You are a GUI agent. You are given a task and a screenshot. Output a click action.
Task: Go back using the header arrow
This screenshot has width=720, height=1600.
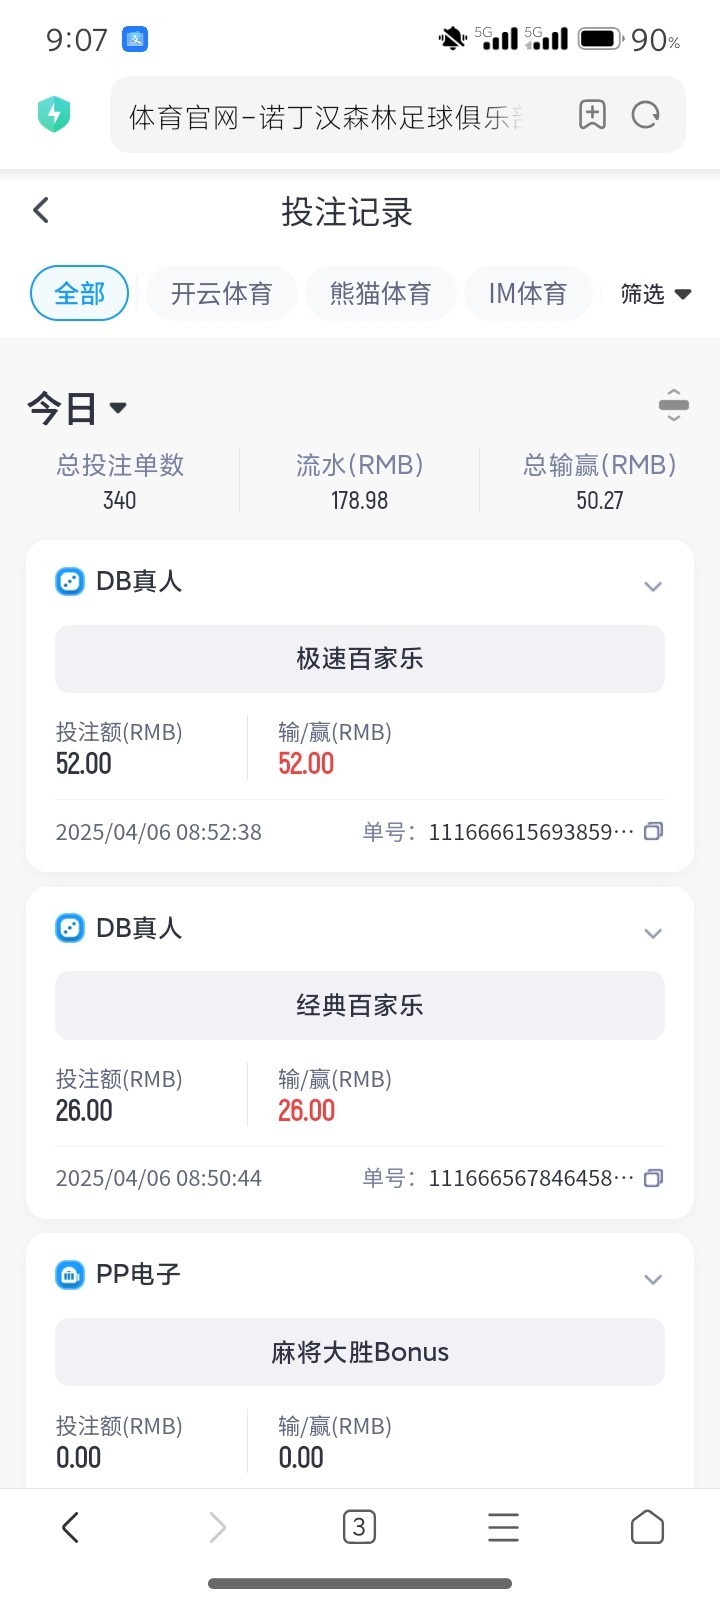(x=41, y=210)
